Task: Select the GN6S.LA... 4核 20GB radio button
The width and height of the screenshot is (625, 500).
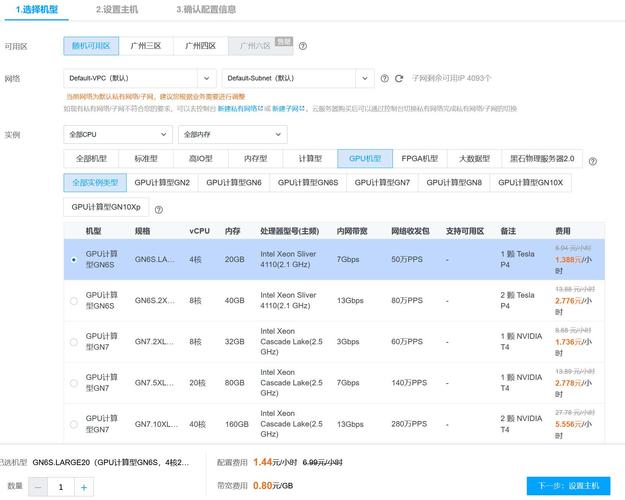Action: pyautogui.click(x=74, y=260)
